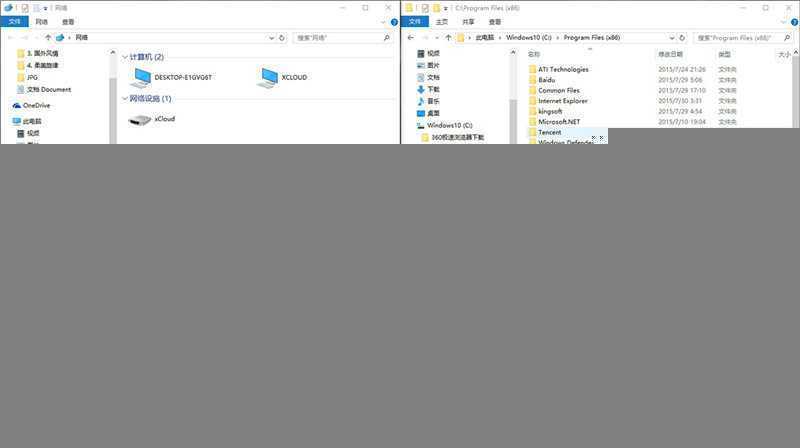Viewport: 800px width, 448px height.
Task: Select 文档 in Program Files window sidebar
Action: coord(428,77)
